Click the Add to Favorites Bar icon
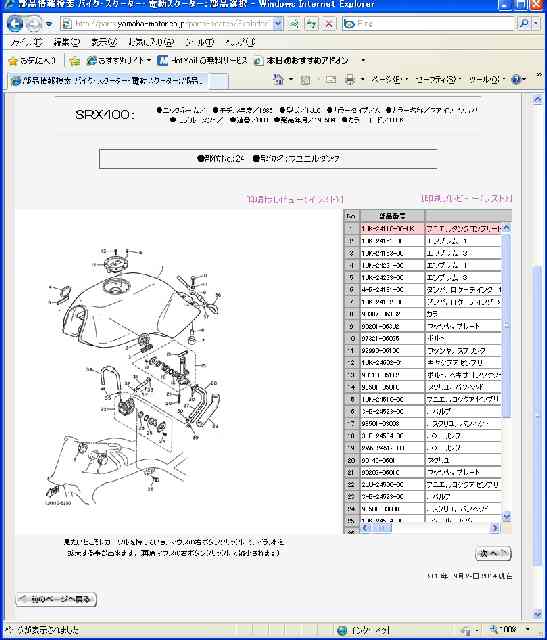The height and width of the screenshot is (640, 547). (x=74, y=61)
